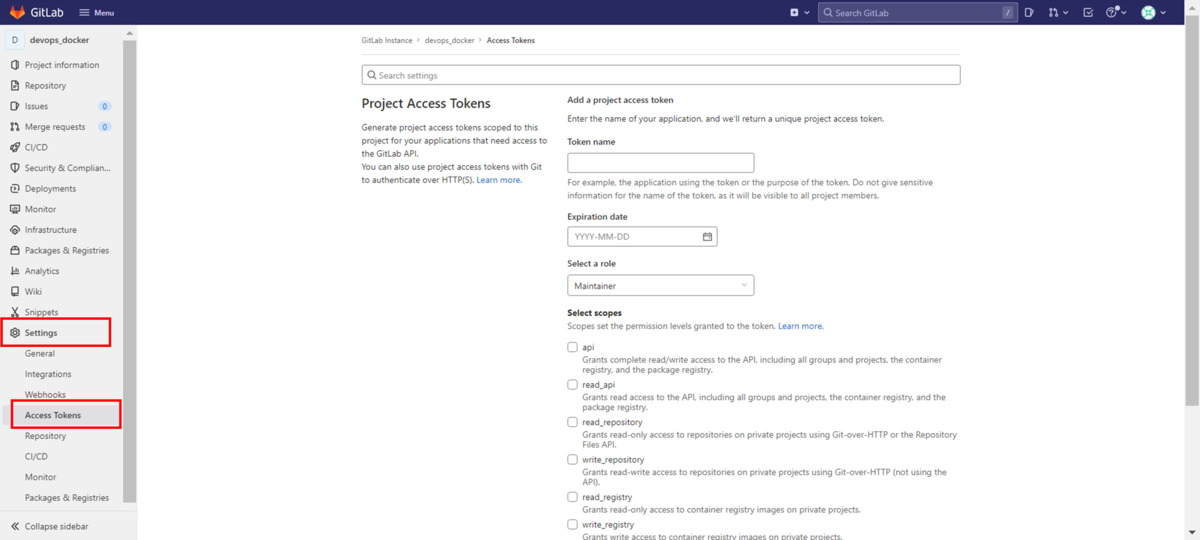Viewport: 1200px width, 540px height.
Task: Focus the Search settings field
Action: tap(660, 75)
